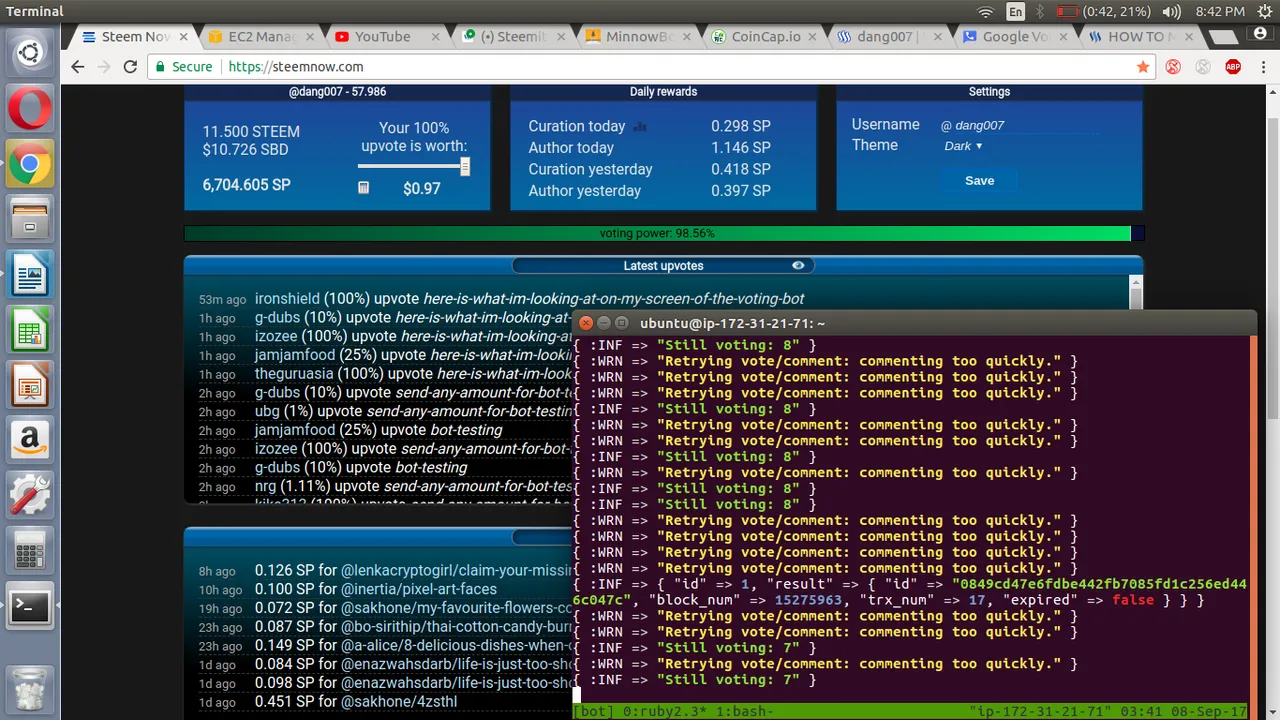
Task: Click the tmux 0:ruby2.3* status entry
Action: tap(664, 711)
